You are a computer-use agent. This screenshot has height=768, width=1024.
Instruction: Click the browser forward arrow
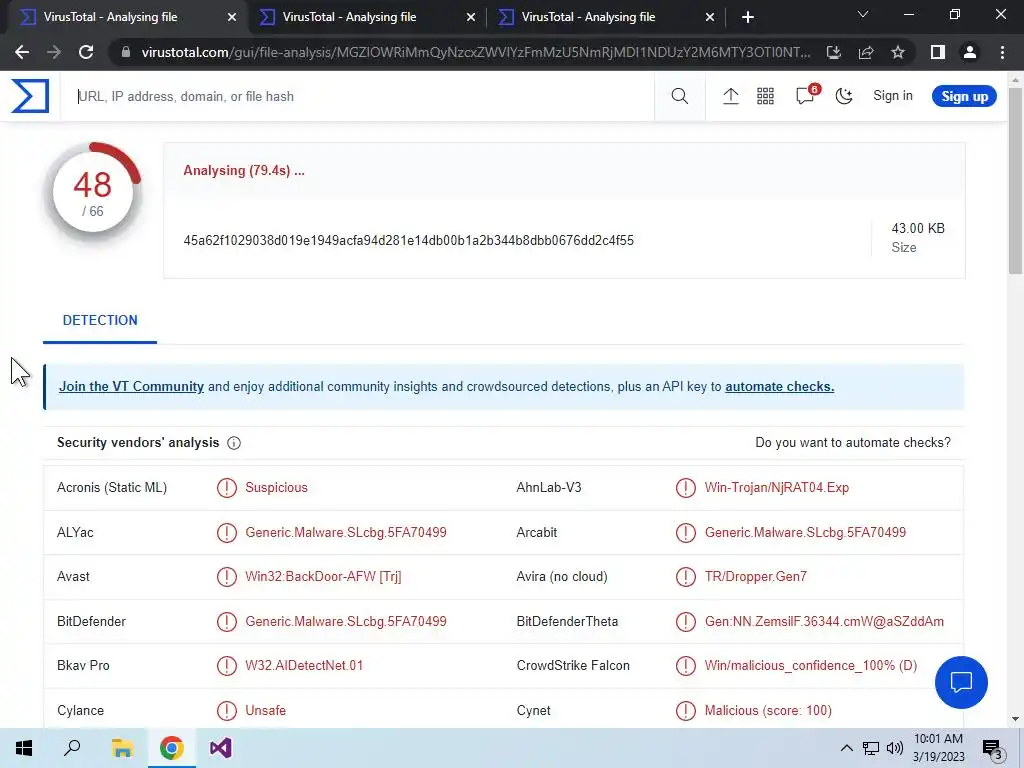[54, 52]
